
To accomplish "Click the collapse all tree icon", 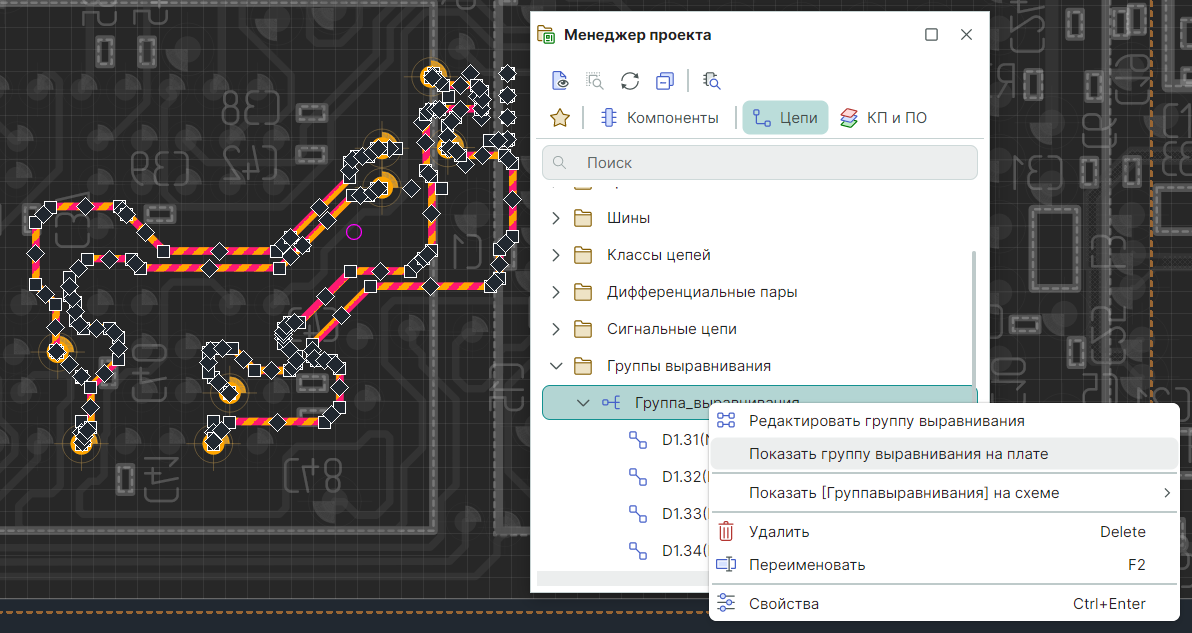I will pyautogui.click(x=665, y=81).
